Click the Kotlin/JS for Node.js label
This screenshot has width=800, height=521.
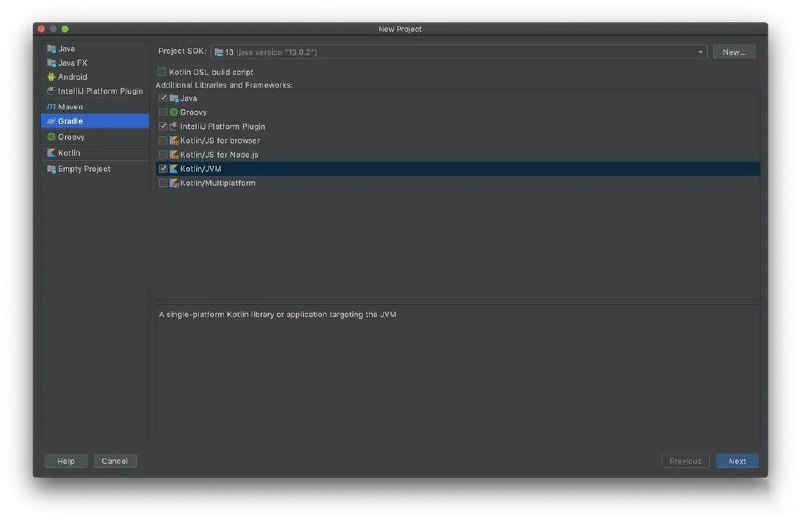(219, 155)
